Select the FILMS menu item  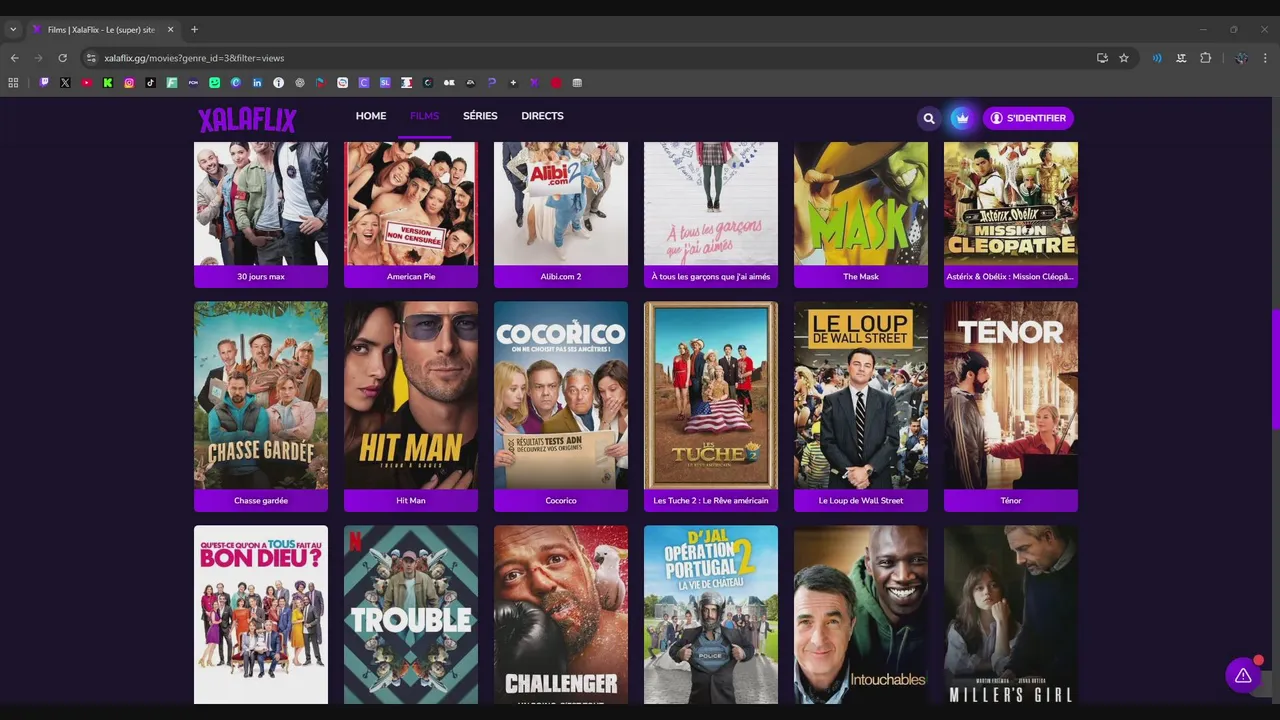coord(424,116)
